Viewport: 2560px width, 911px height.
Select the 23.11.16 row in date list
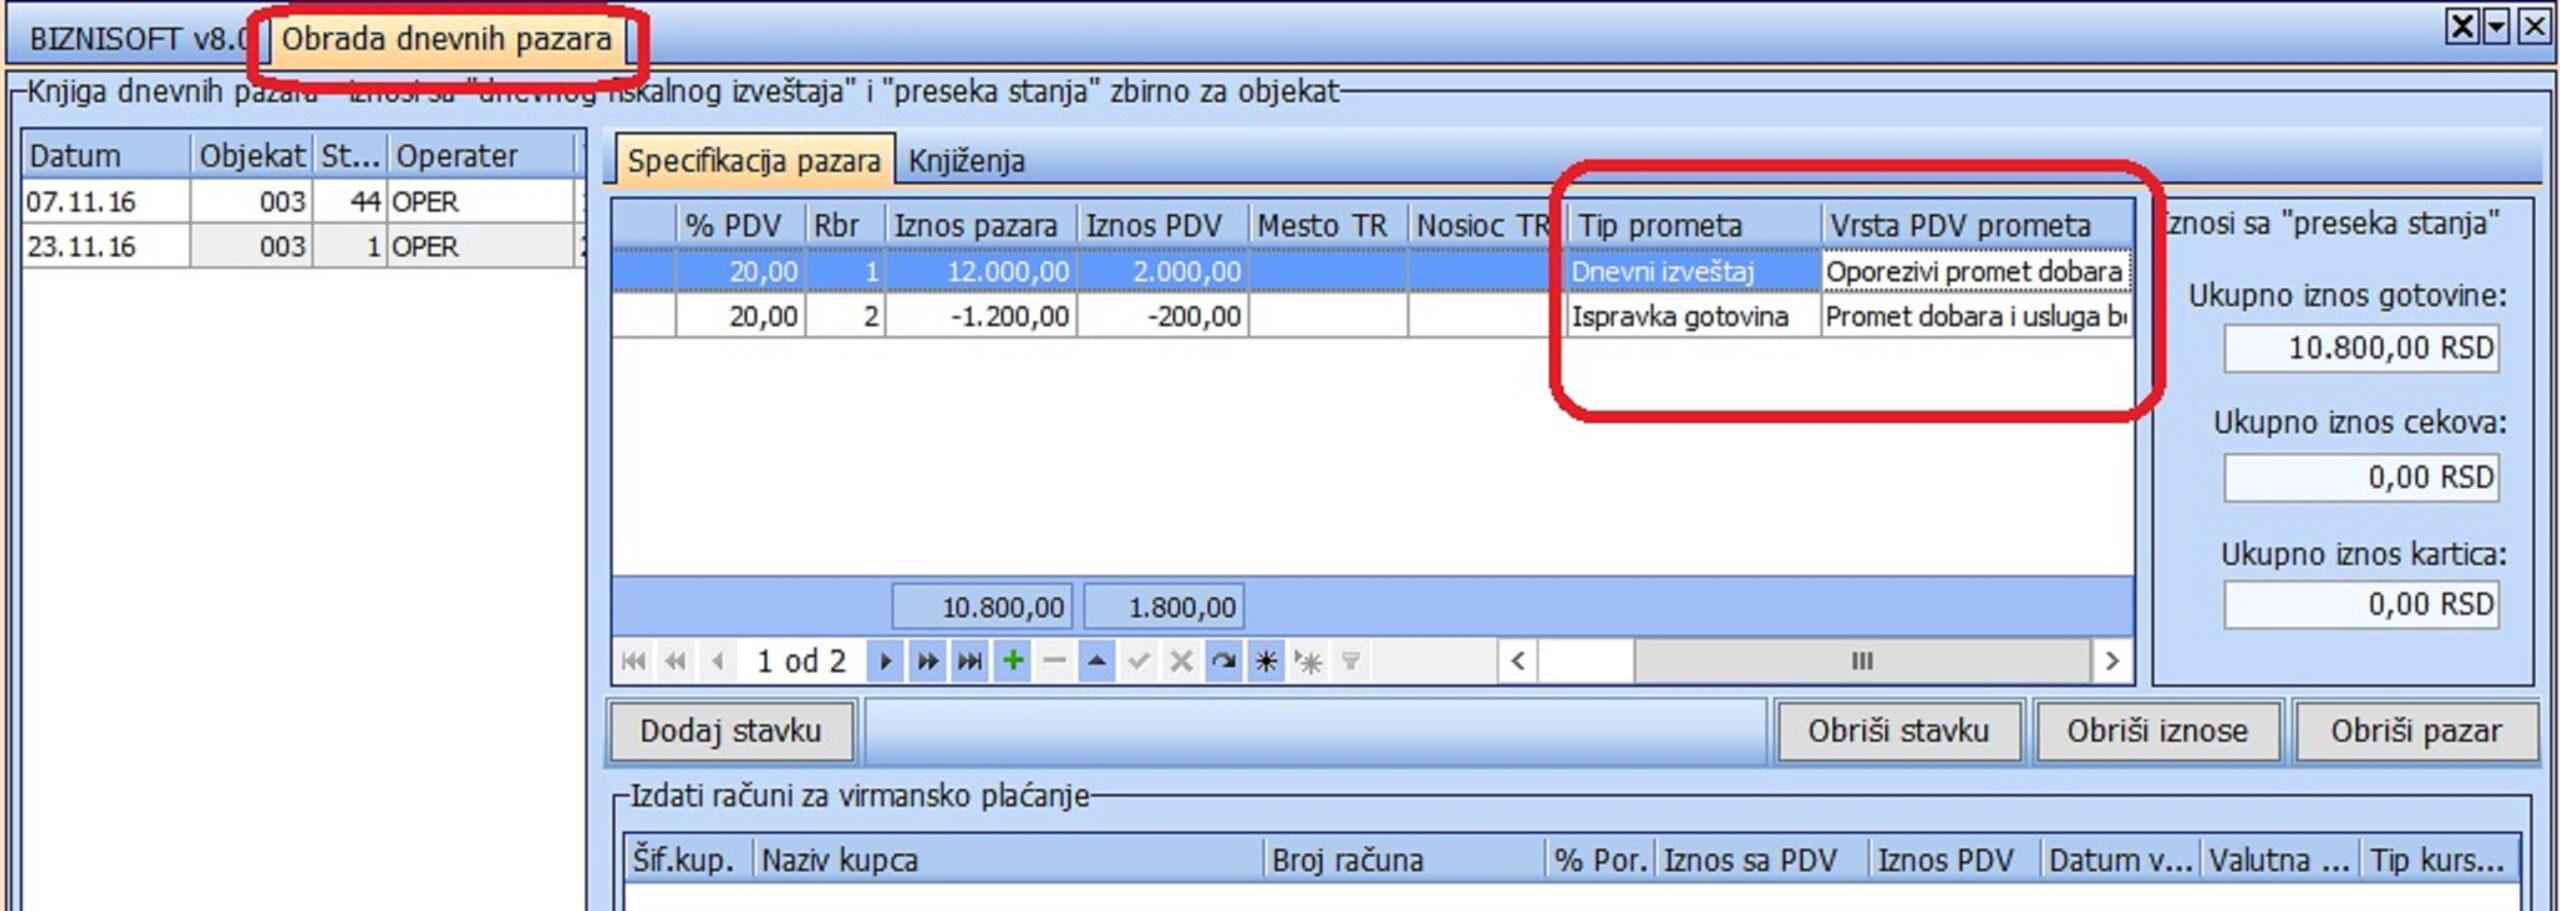point(82,247)
